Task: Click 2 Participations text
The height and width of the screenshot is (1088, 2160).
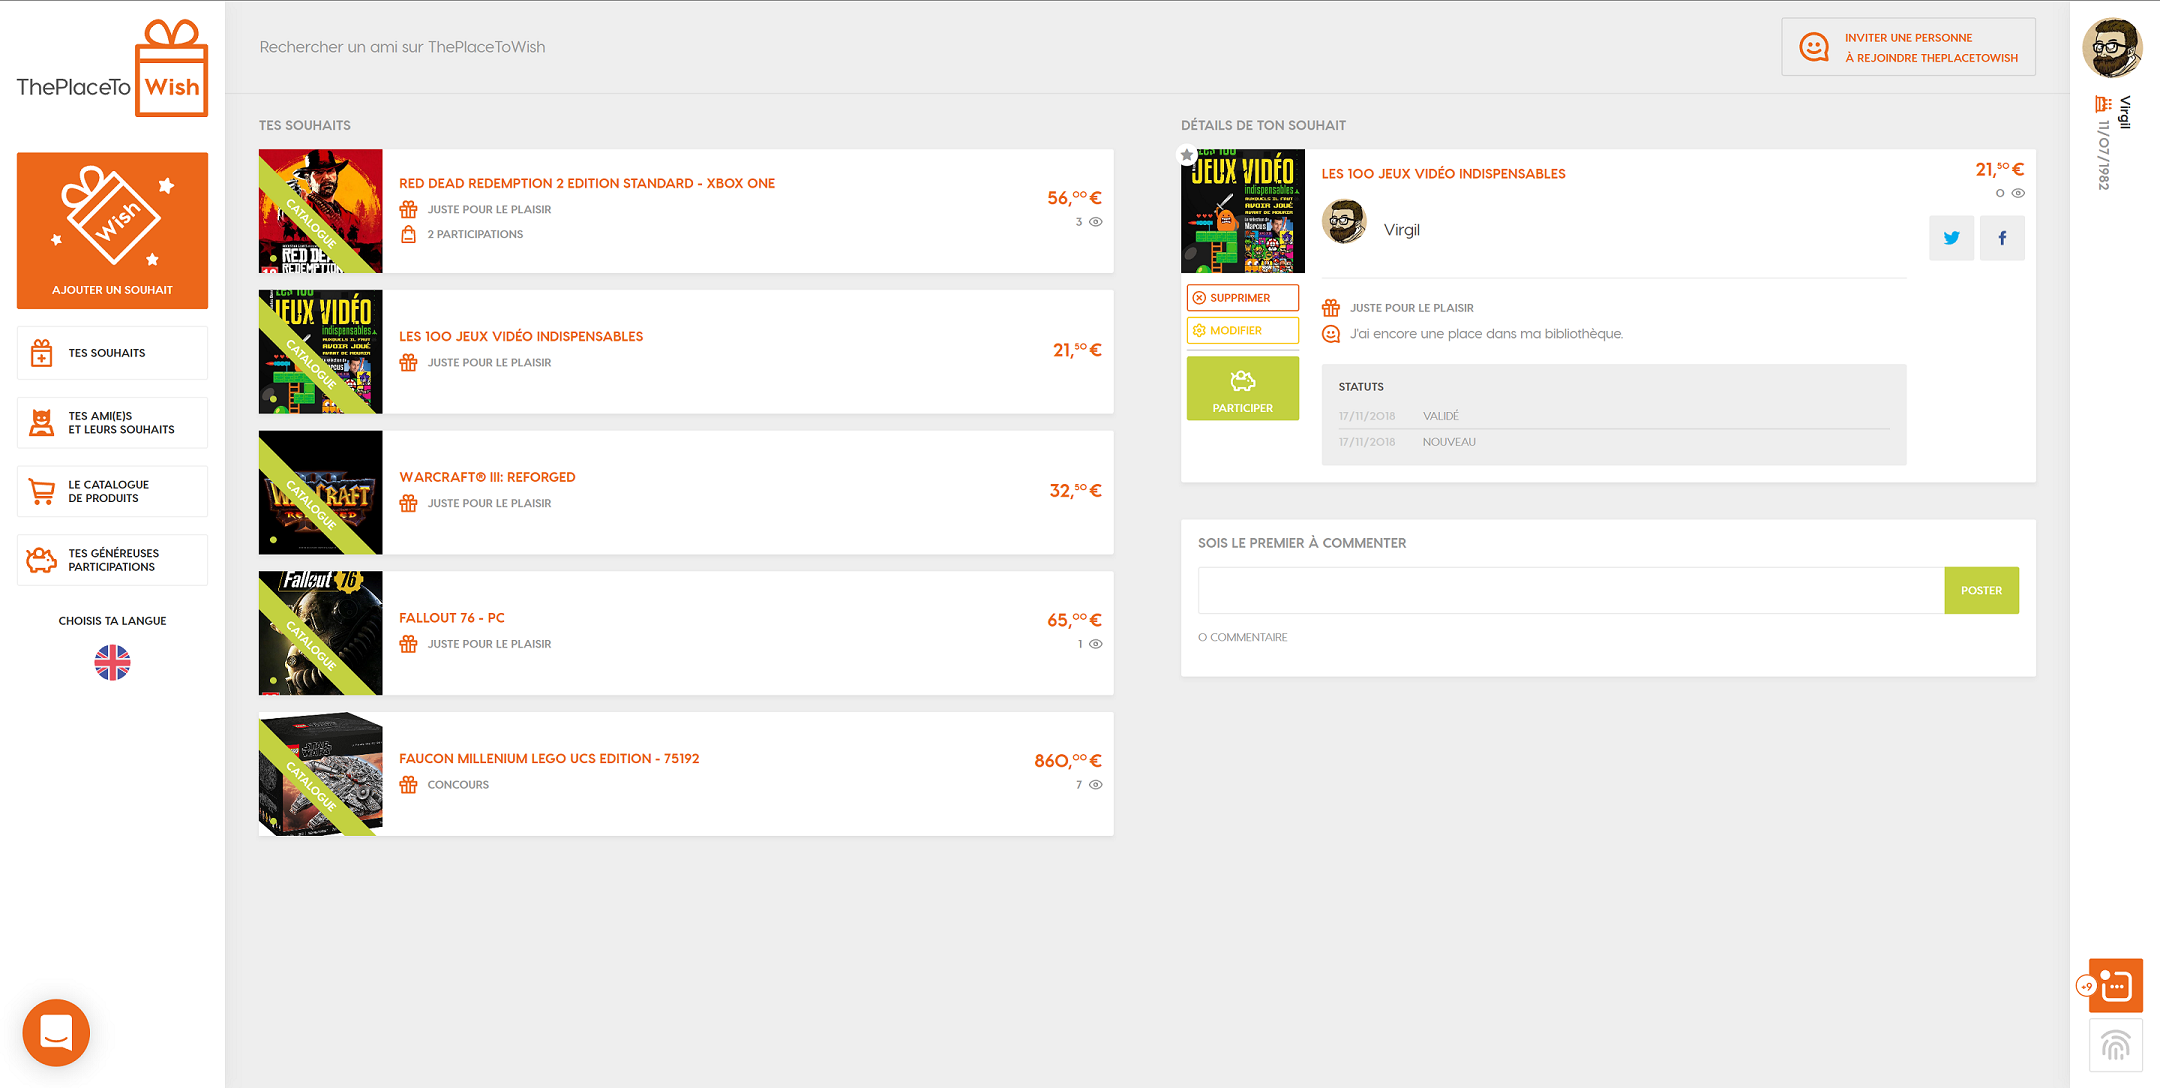Action: point(475,234)
